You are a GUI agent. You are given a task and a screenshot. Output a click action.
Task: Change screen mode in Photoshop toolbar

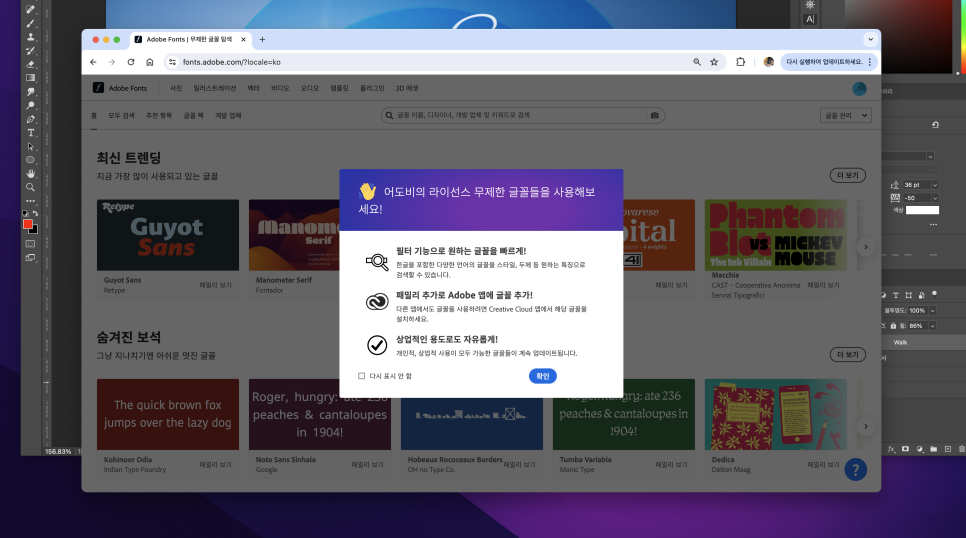pyautogui.click(x=30, y=258)
